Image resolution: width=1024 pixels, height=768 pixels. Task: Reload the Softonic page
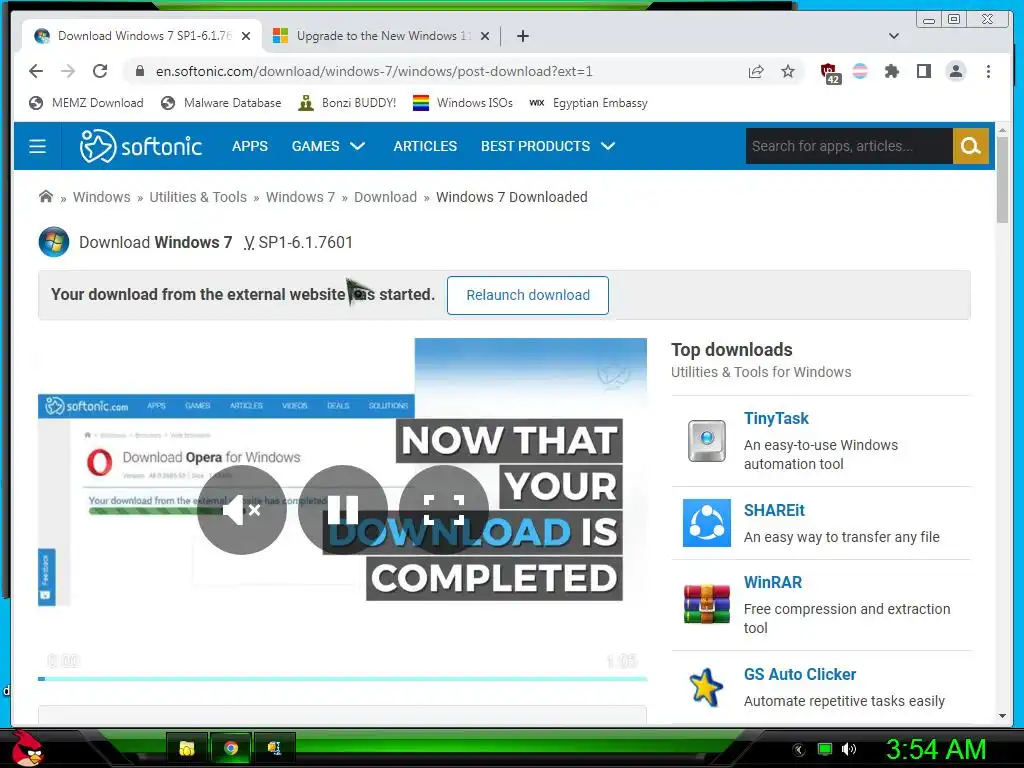click(x=100, y=71)
